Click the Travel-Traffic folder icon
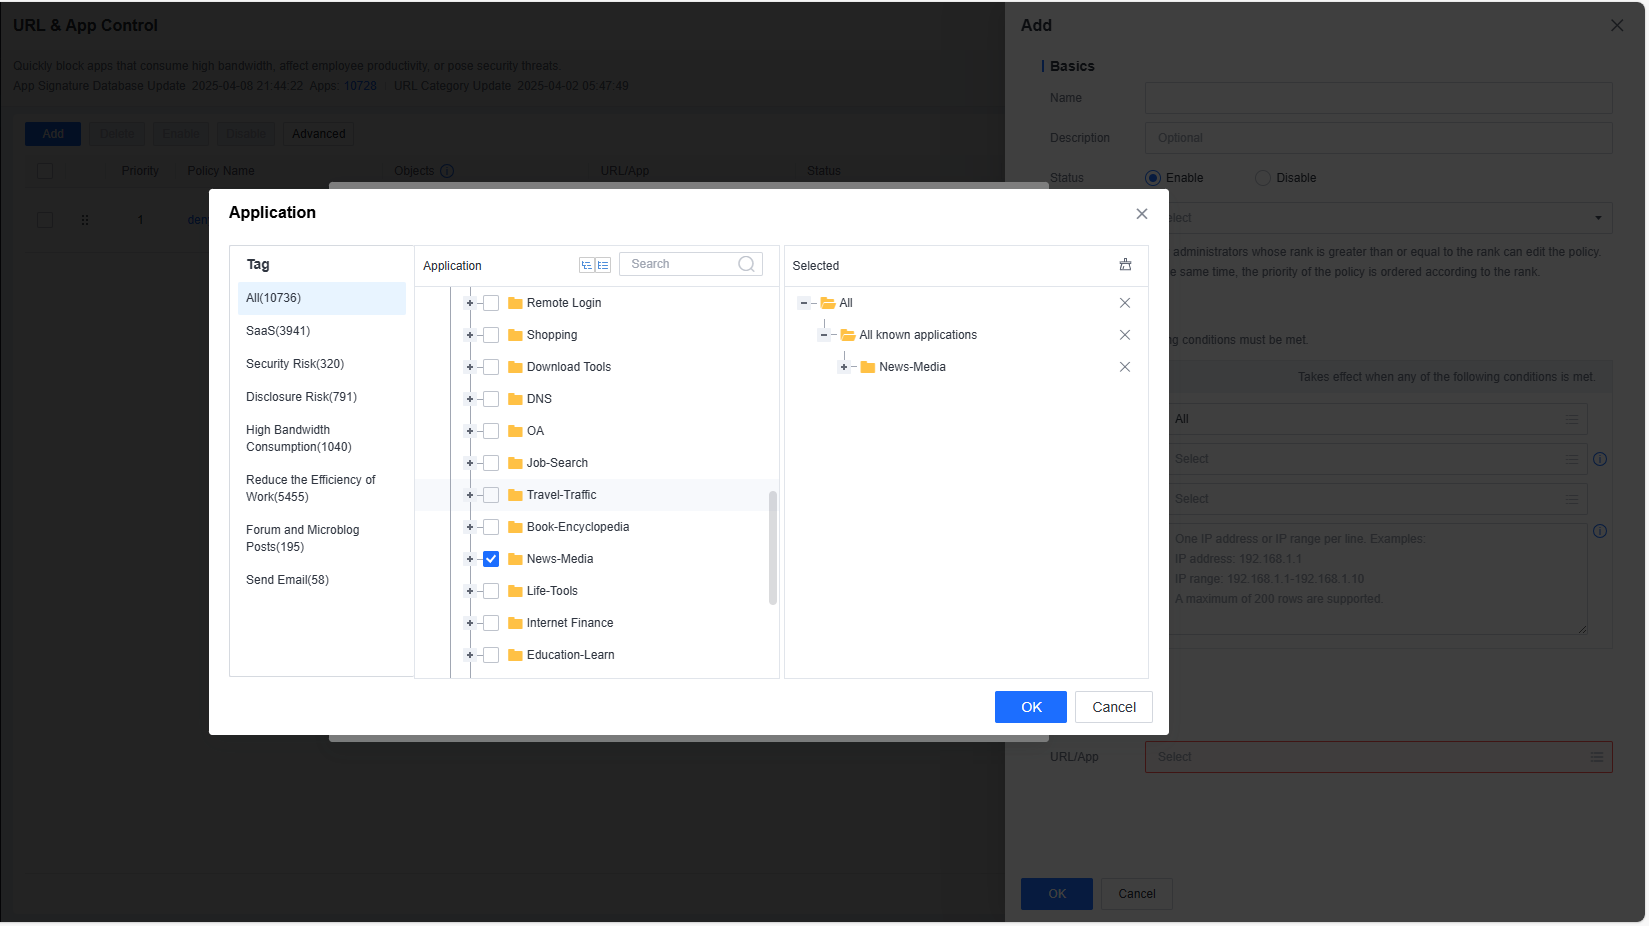Screen dimensions: 1649x926 click(x=515, y=495)
